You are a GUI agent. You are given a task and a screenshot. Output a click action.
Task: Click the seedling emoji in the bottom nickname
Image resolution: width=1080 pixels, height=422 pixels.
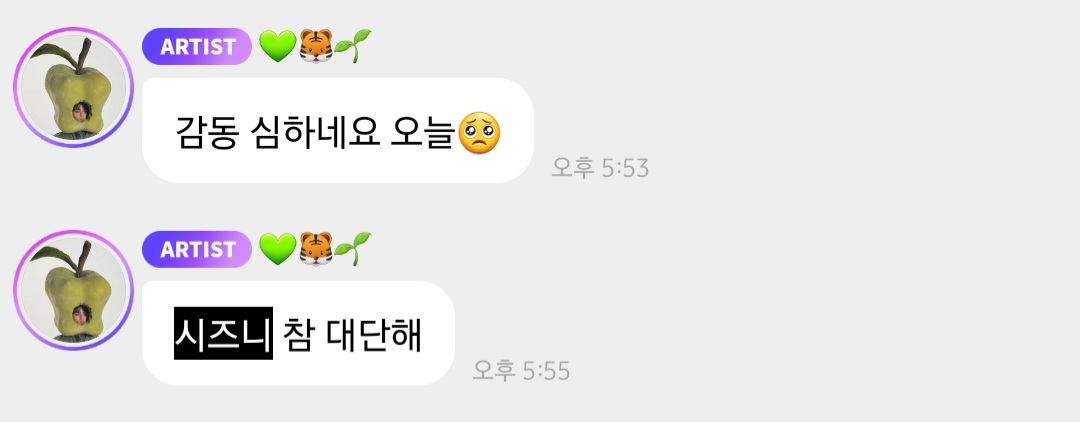coord(353,249)
